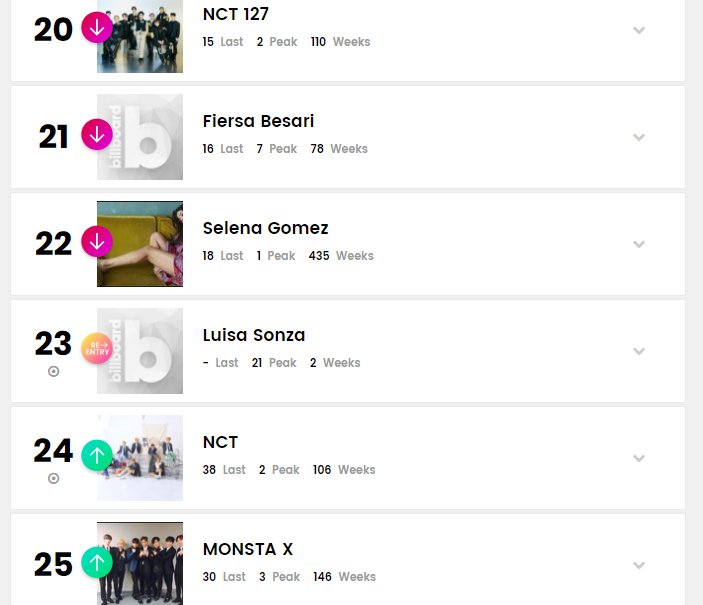Click the pink down arrow for Selena Gomez
Viewport: 703px width, 605px height.
[97, 242]
